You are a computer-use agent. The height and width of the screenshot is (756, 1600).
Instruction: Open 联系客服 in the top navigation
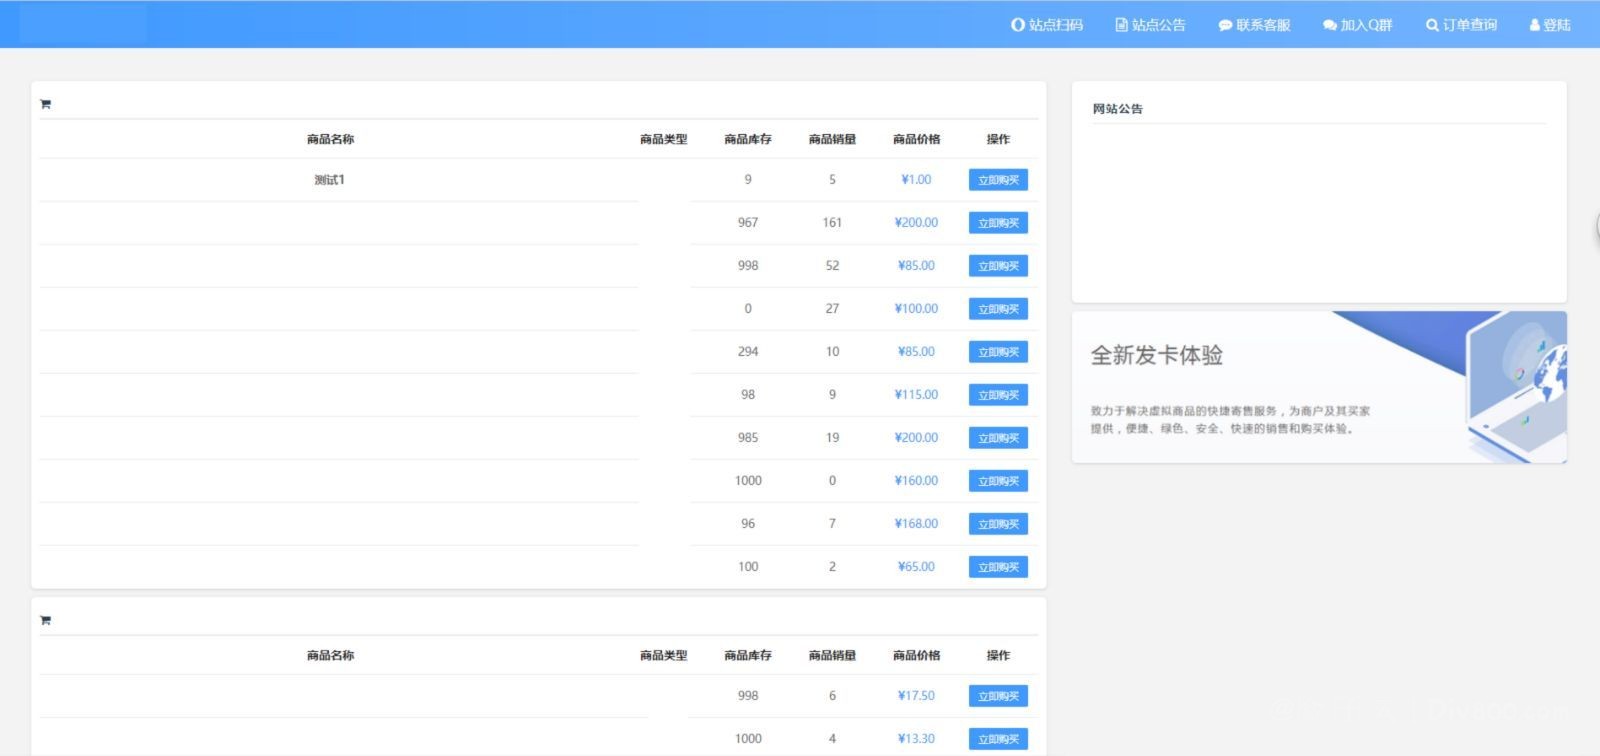pos(1254,25)
